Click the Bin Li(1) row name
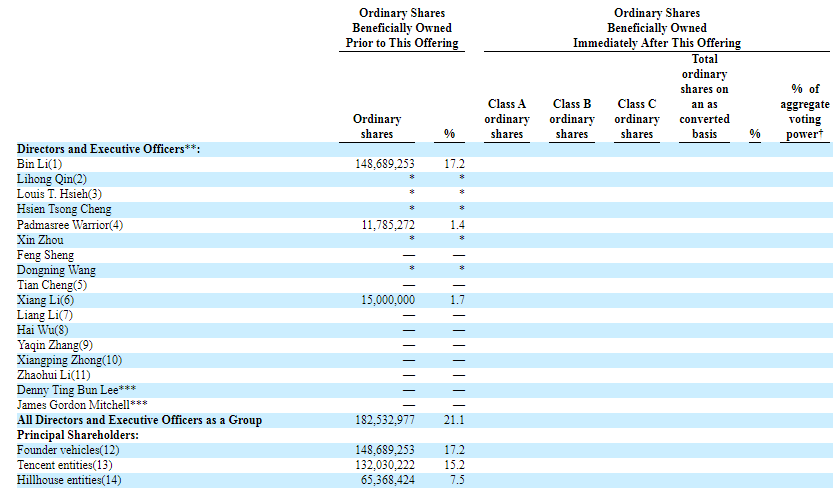Image resolution: width=839 pixels, height=493 pixels. pos(40,163)
